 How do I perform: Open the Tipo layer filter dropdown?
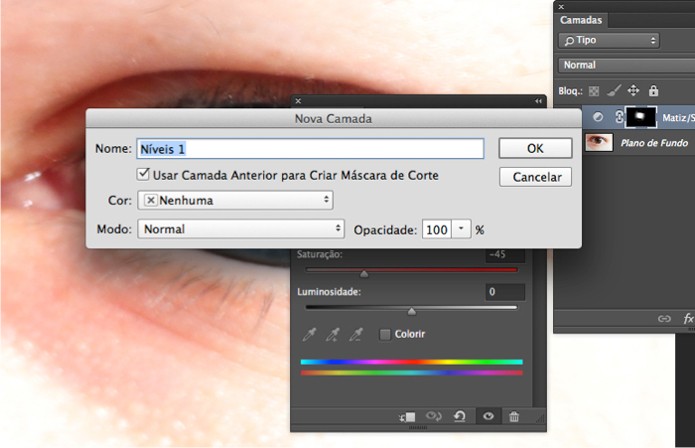[x=609, y=40]
